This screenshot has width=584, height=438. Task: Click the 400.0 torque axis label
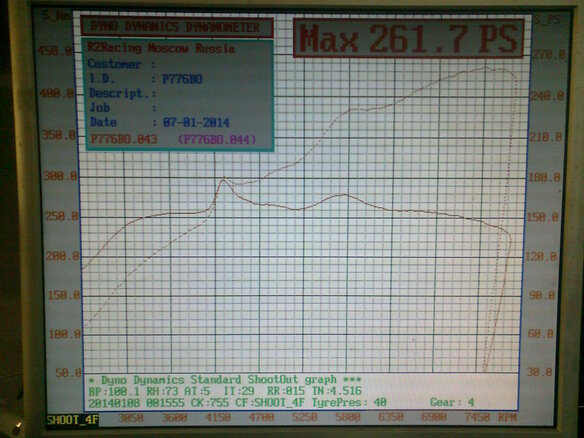[57, 93]
